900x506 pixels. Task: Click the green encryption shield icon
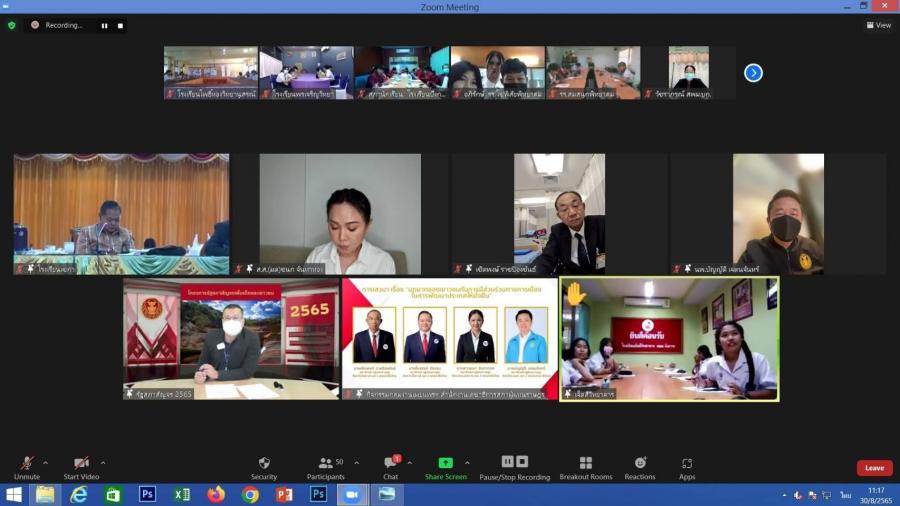tap(12, 25)
